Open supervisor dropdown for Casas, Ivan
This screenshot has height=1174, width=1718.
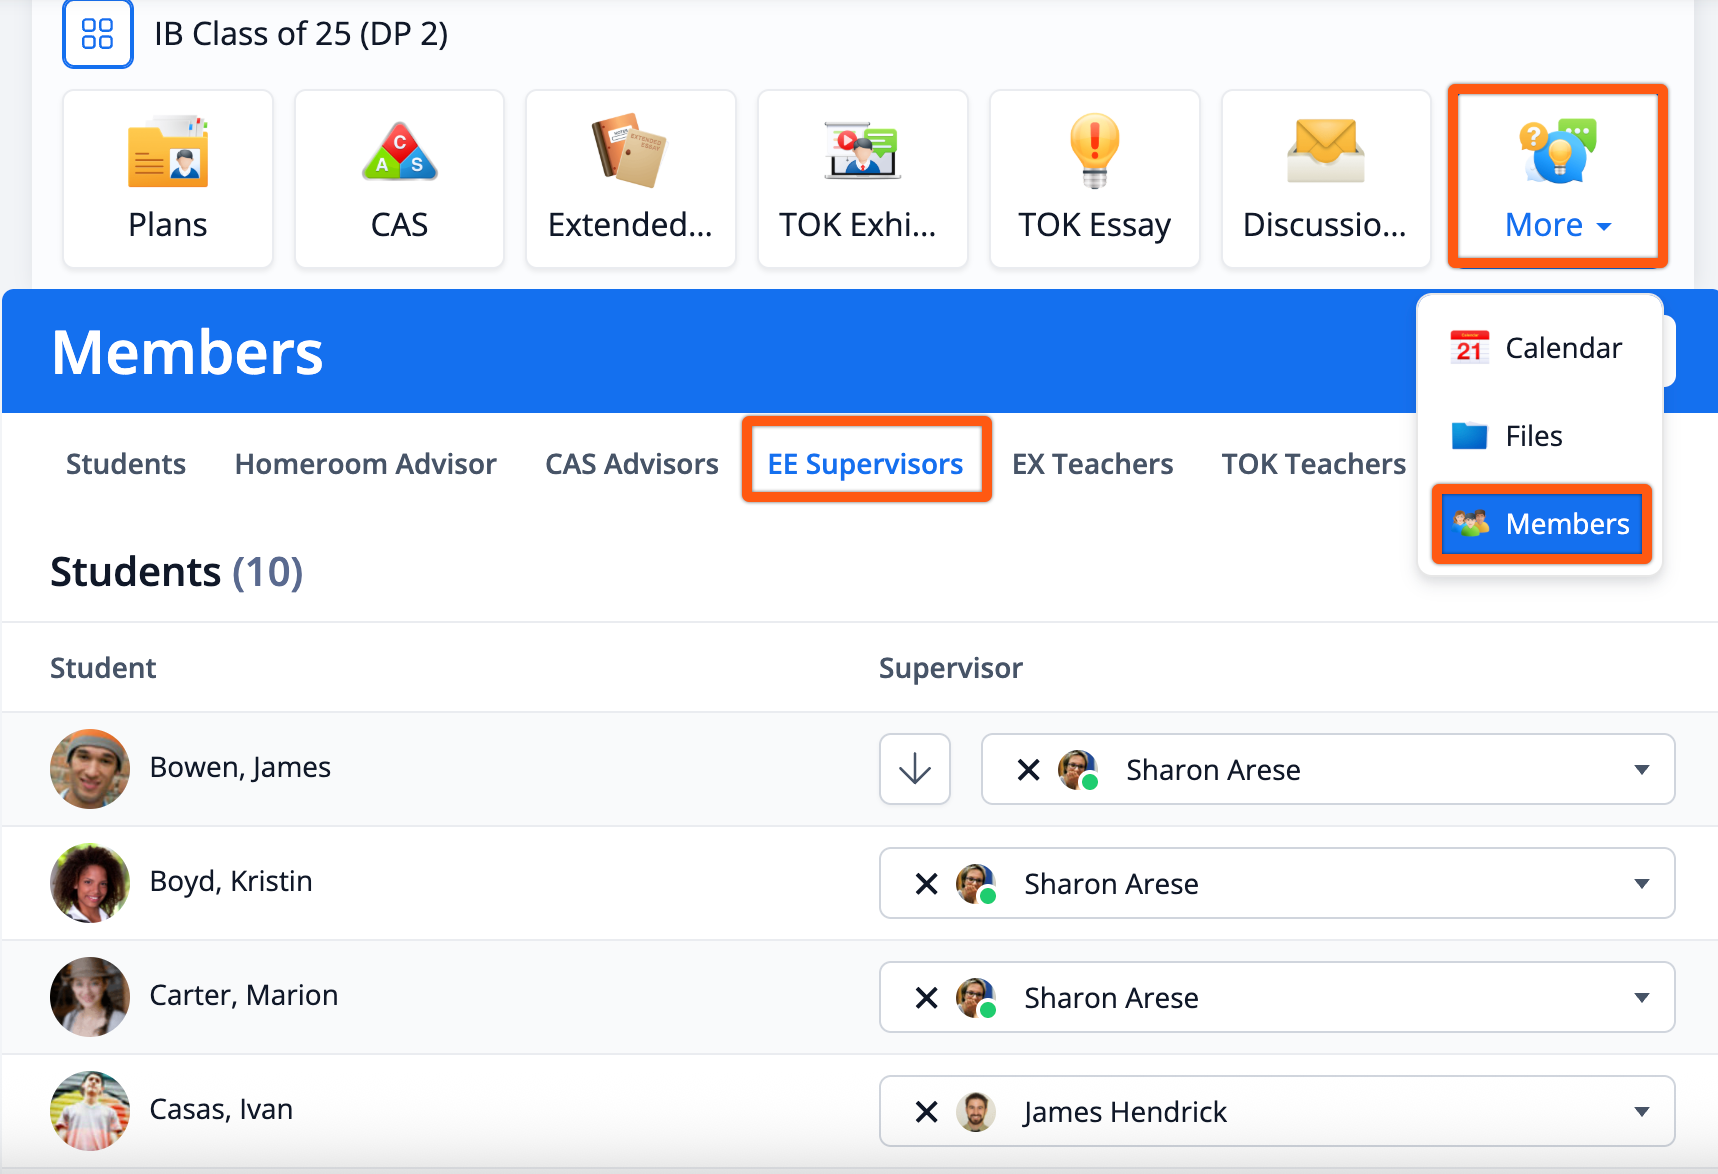[x=1641, y=1112]
